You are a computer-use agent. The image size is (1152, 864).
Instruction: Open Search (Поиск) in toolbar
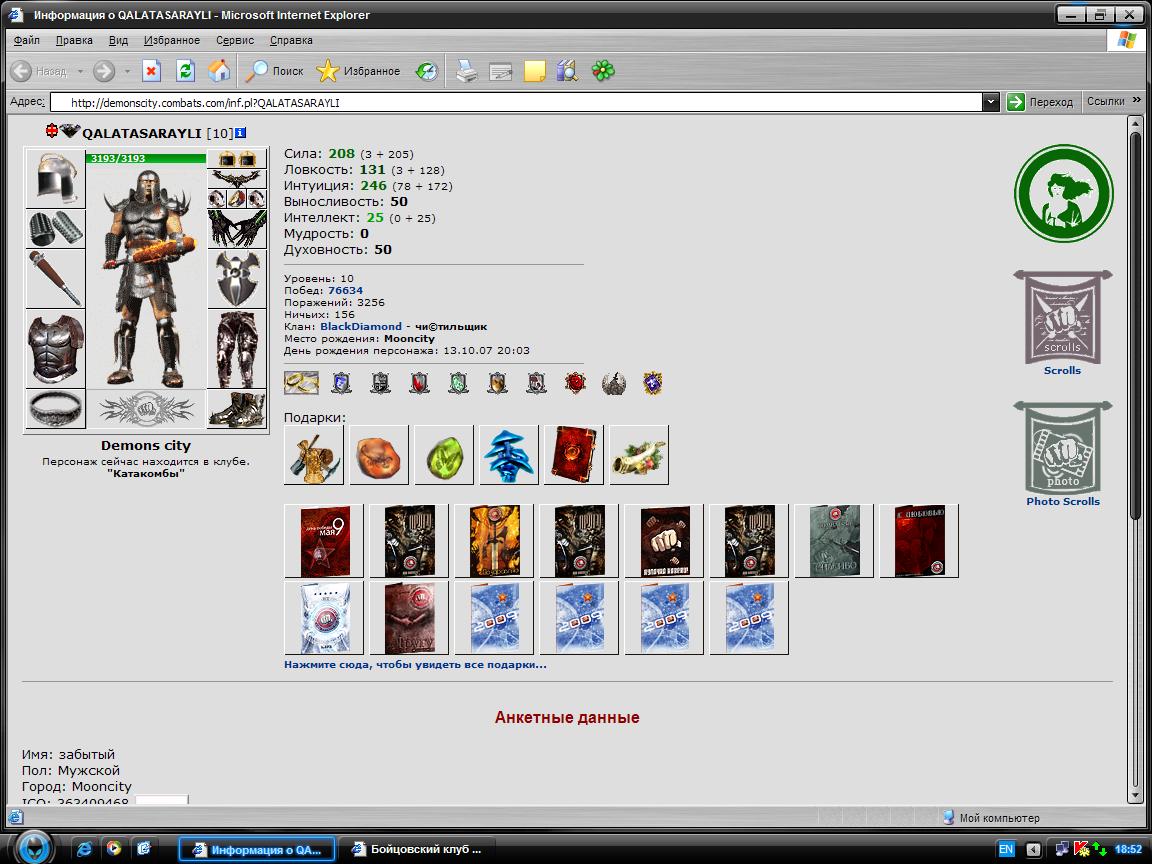pyautogui.click(x=274, y=71)
